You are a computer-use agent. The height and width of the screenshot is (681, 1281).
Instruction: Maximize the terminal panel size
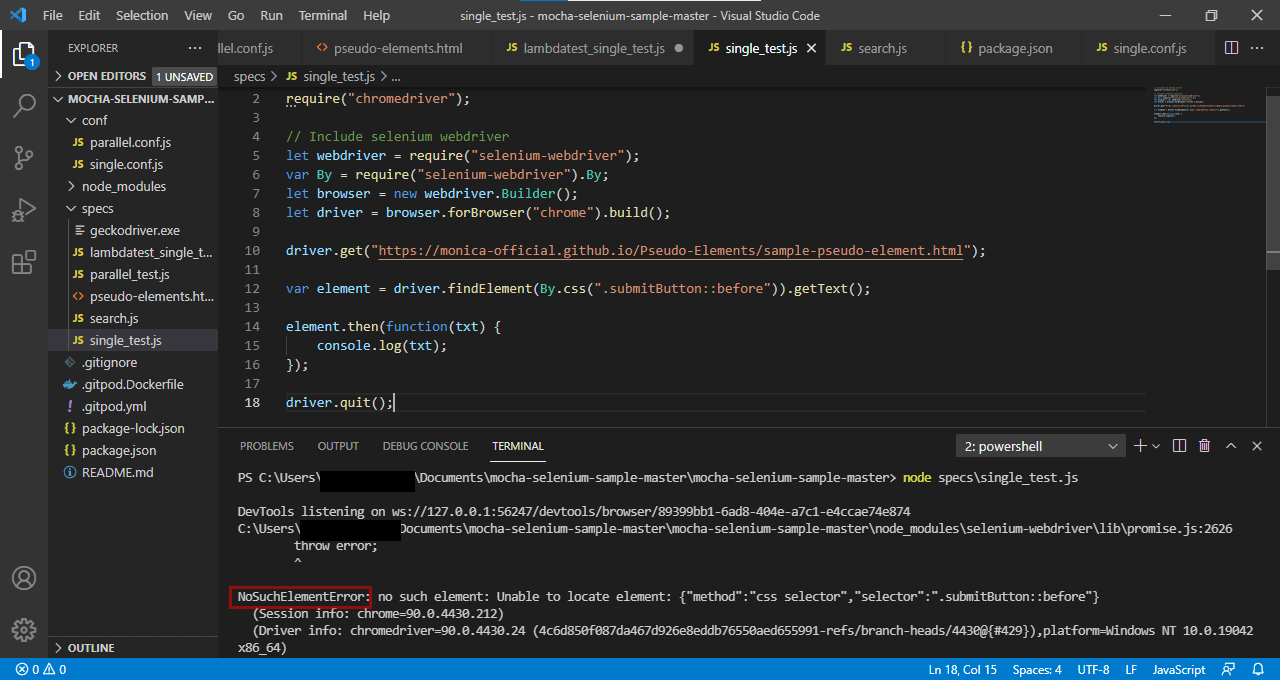(x=1231, y=446)
